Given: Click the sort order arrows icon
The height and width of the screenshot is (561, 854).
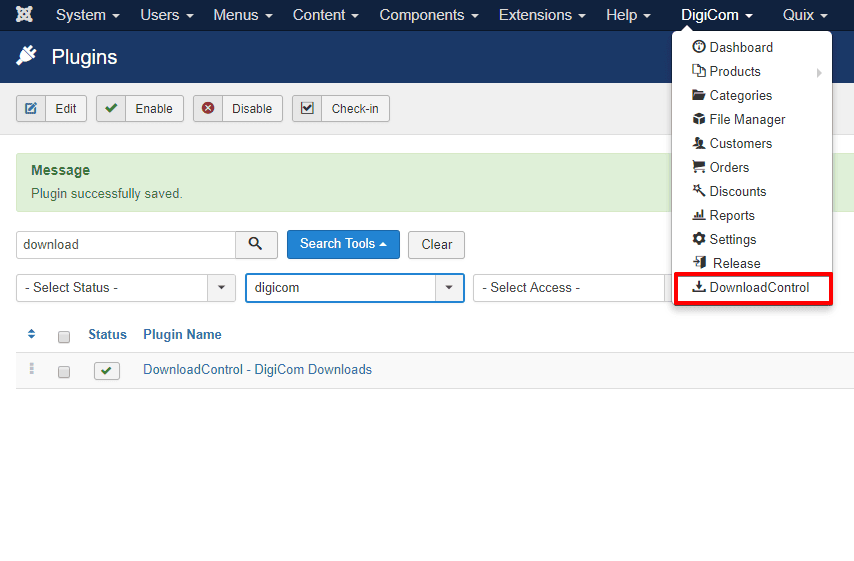Looking at the screenshot, I should click(x=31, y=334).
